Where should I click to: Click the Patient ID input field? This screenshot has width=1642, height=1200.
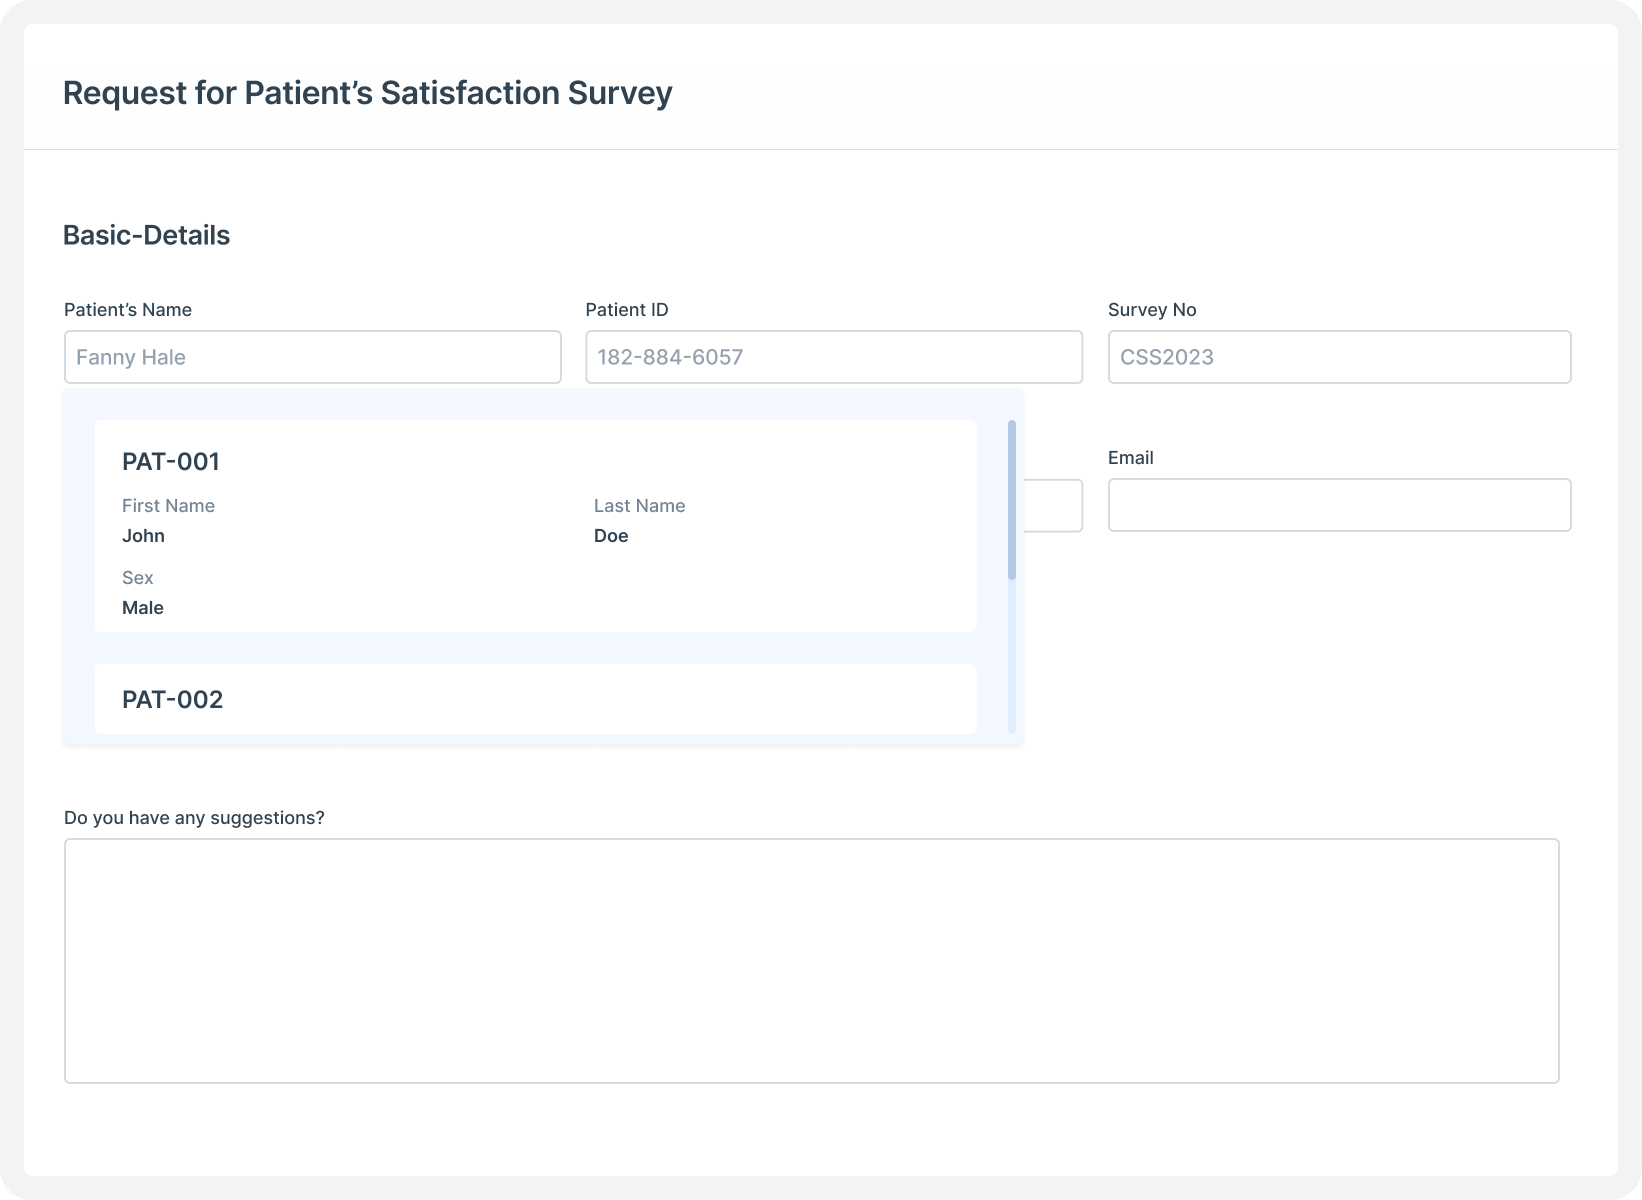pos(834,357)
